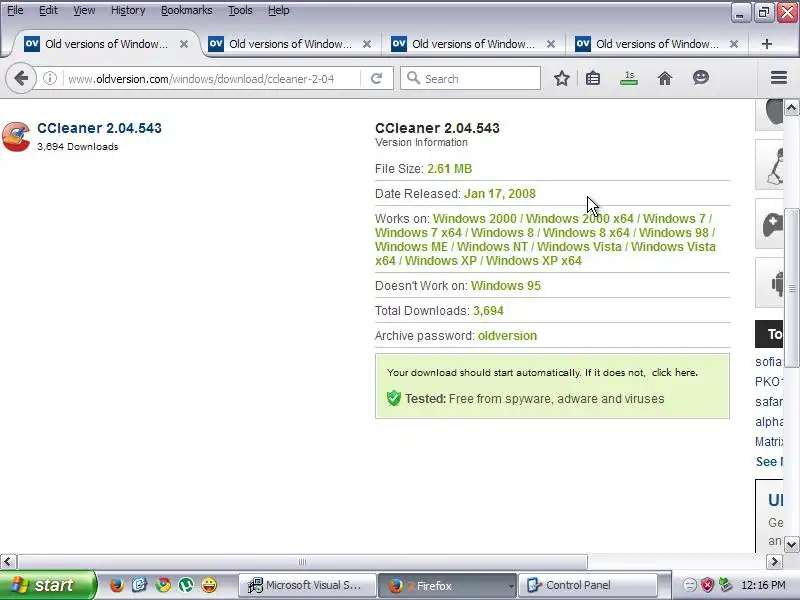Viewport: 800px width, 600px height.
Task: Click the horizontal scrollbar thumb
Action: (302, 562)
